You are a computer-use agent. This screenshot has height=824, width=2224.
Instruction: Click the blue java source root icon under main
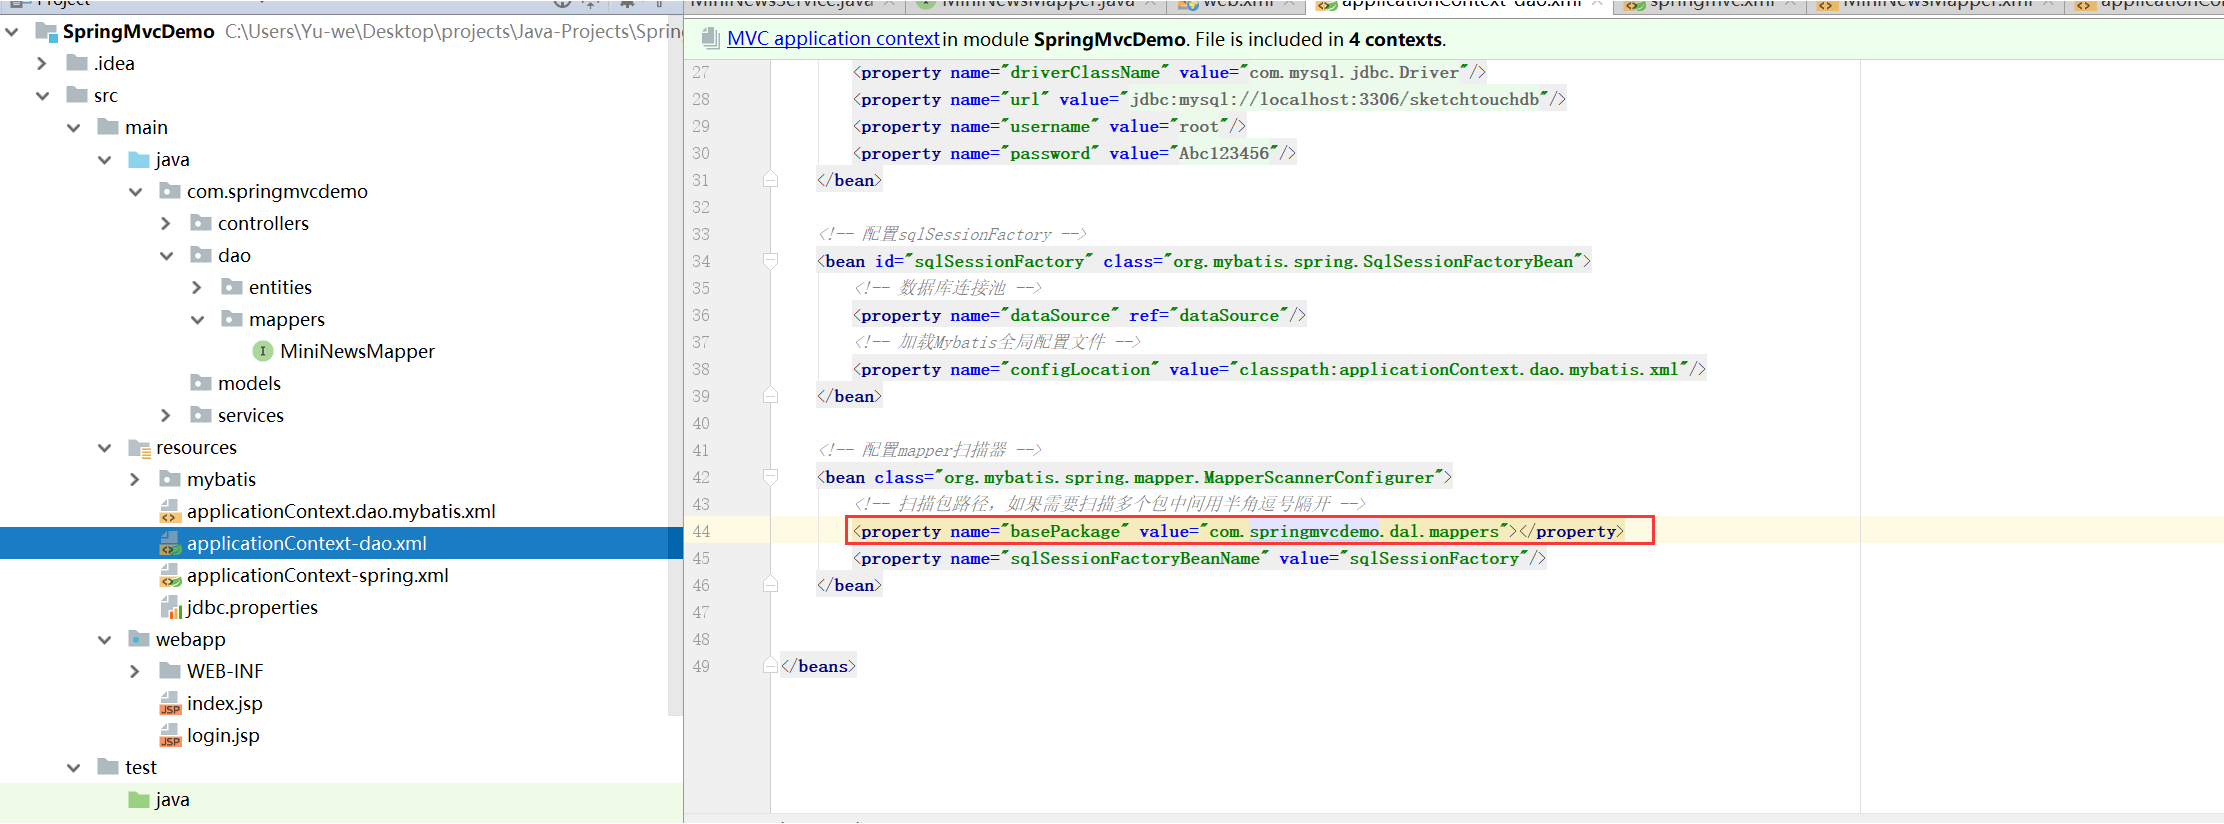tap(139, 159)
